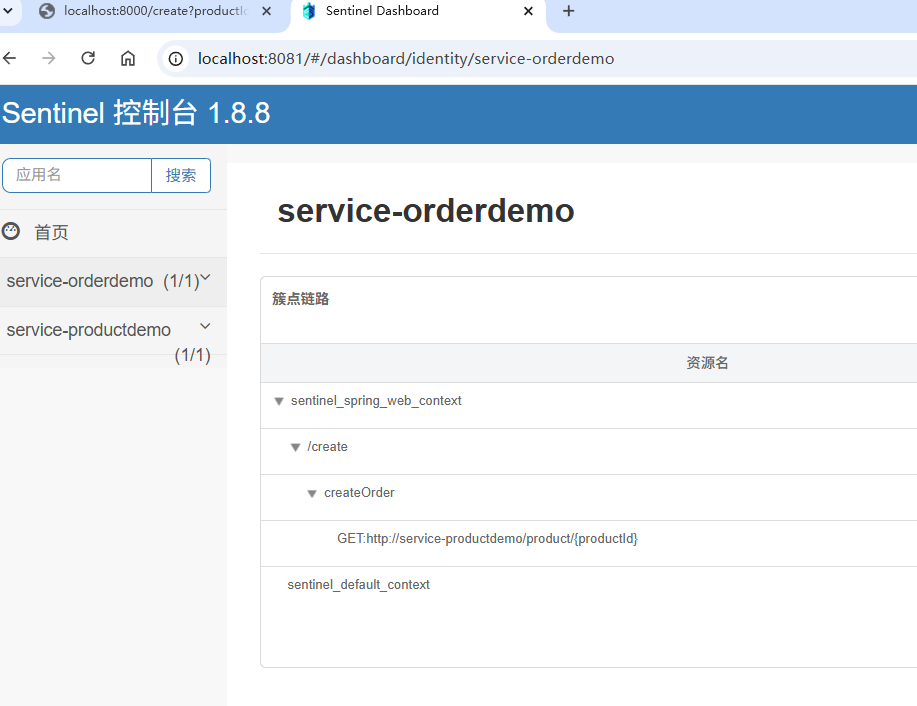
Task: Focus the 应用名 search field
Action: coord(77,175)
